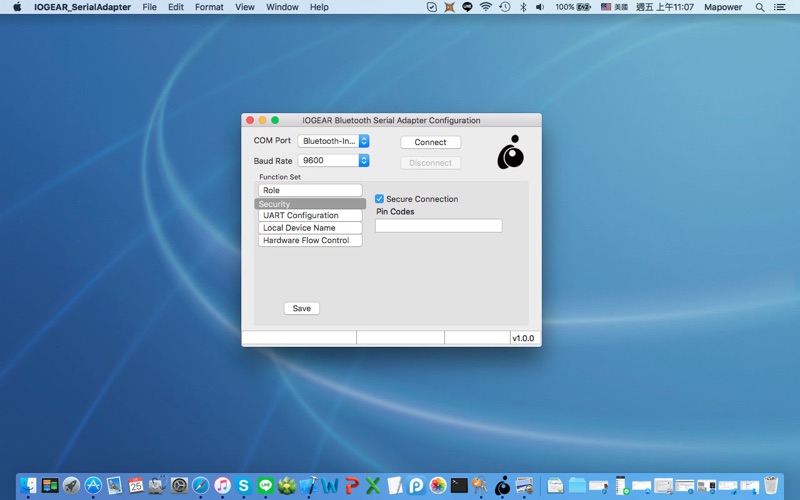Launch Safari compass icon in the dock

[x=201, y=485]
